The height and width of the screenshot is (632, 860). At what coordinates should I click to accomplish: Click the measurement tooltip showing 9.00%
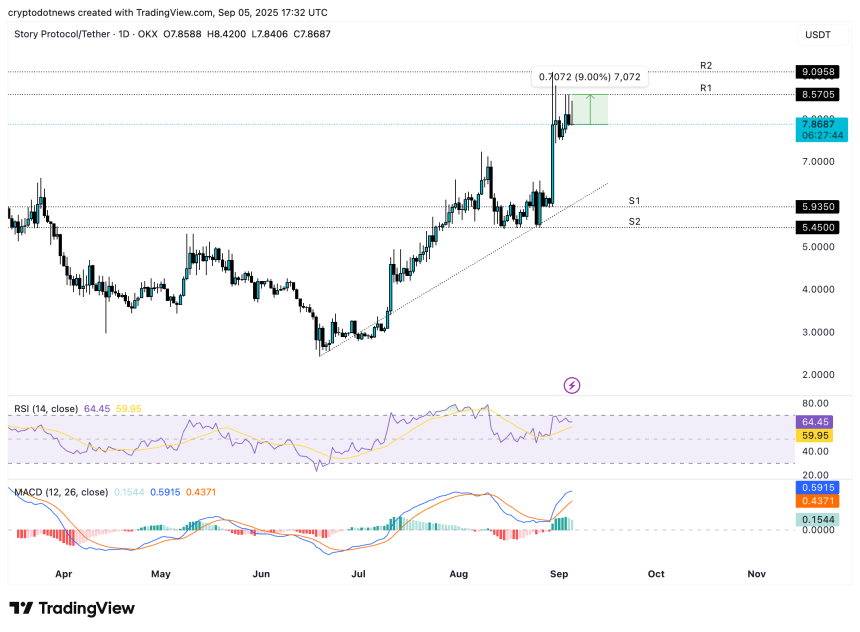591,77
